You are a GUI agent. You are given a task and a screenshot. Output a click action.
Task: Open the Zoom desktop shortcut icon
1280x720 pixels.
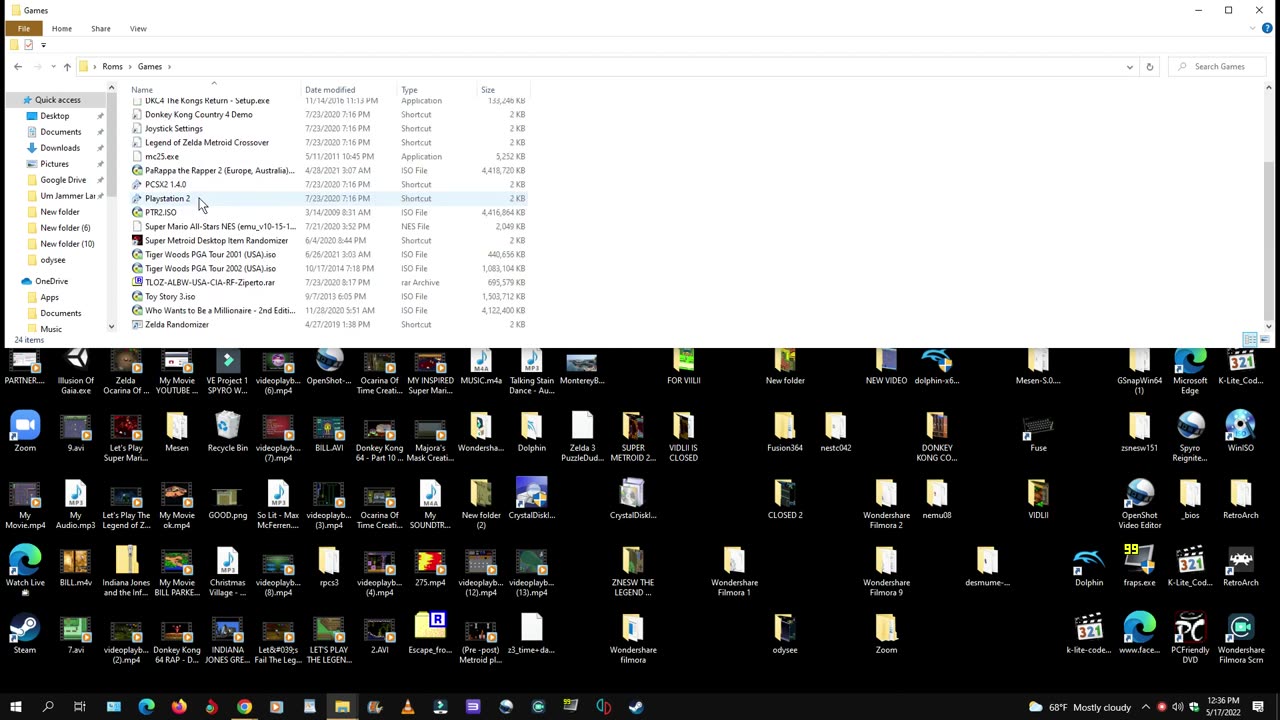click(x=25, y=432)
